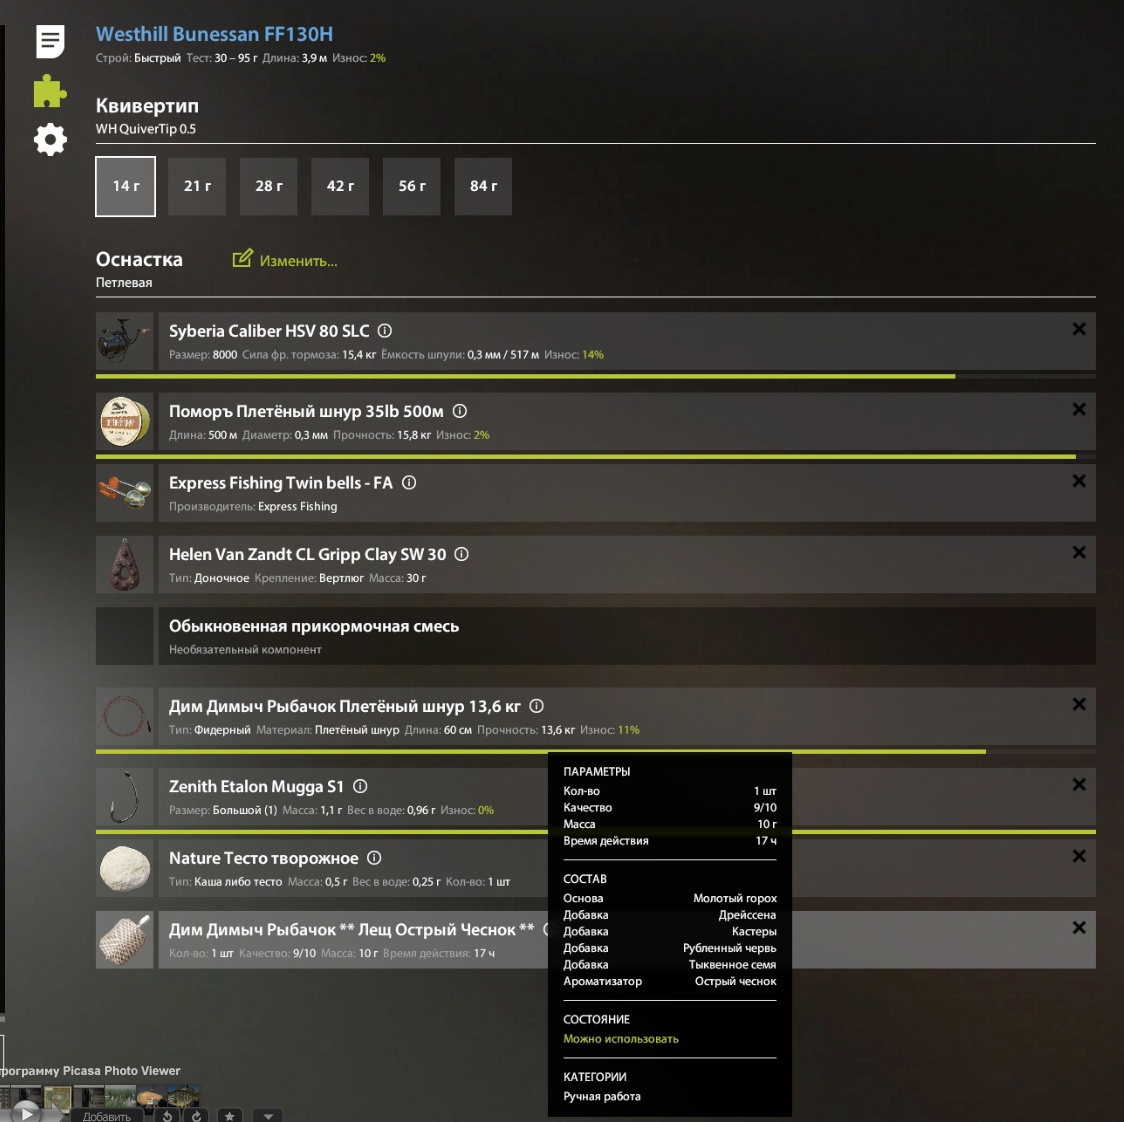Select the 28 г quivertip option
Image resolution: width=1124 pixels, height=1122 pixels.
(269, 186)
